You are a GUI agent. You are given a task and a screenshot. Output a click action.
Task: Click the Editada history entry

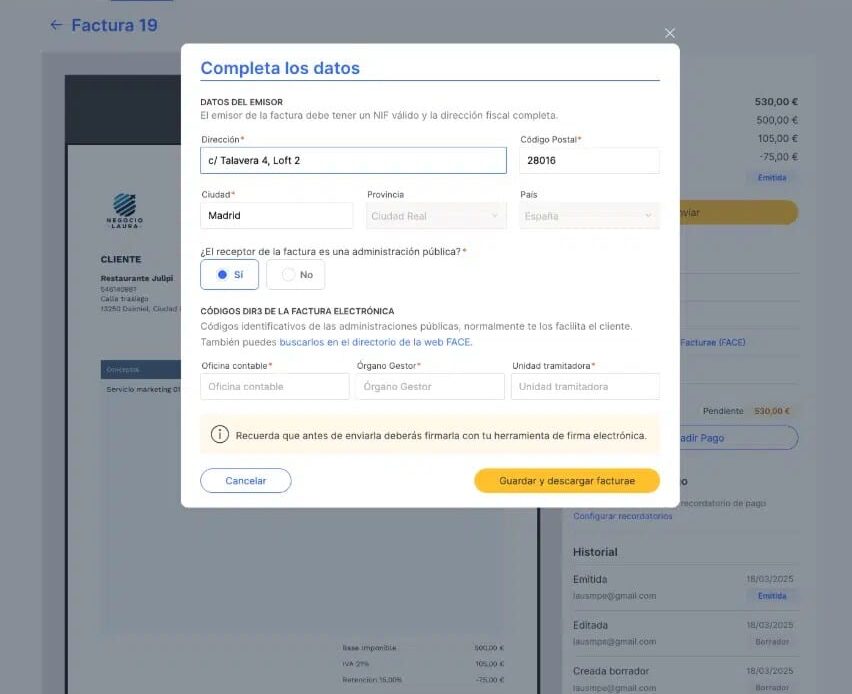590,625
